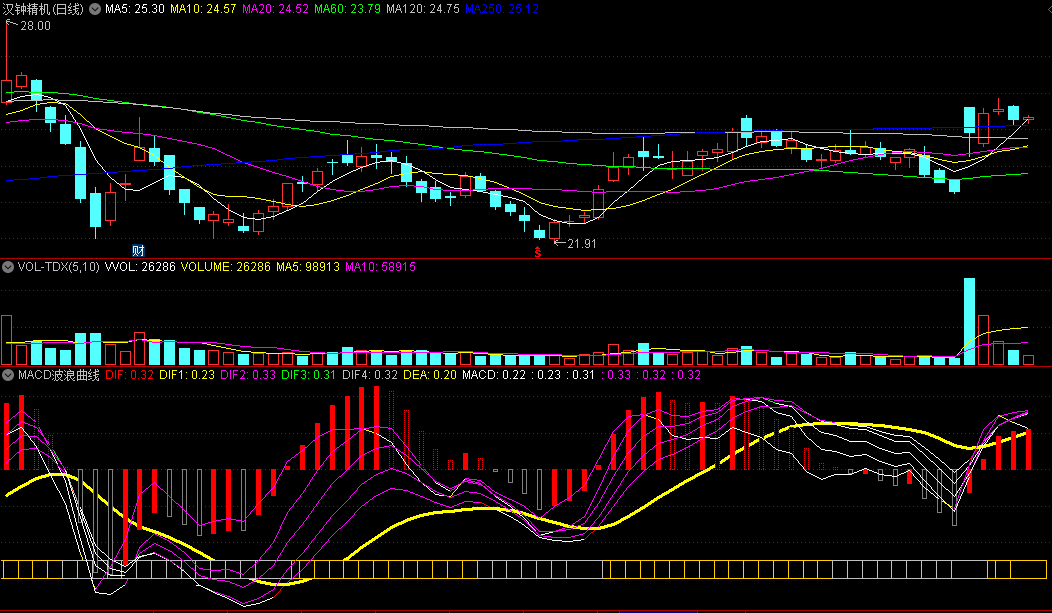
Task: Click the VVOL: 26286 value
Action: (140, 267)
